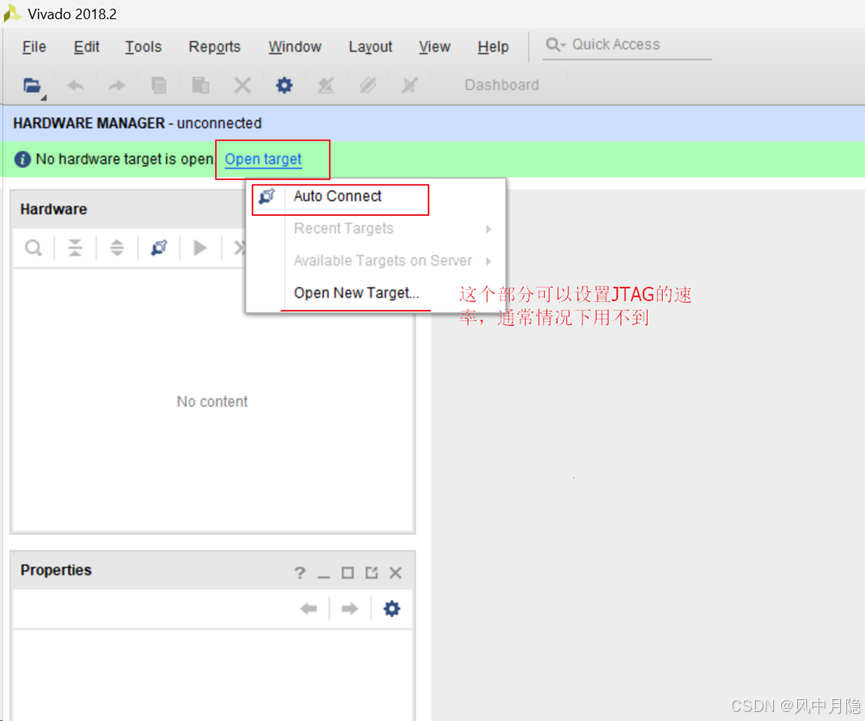865x721 pixels.
Task: Open the Reports menu
Action: (215, 47)
